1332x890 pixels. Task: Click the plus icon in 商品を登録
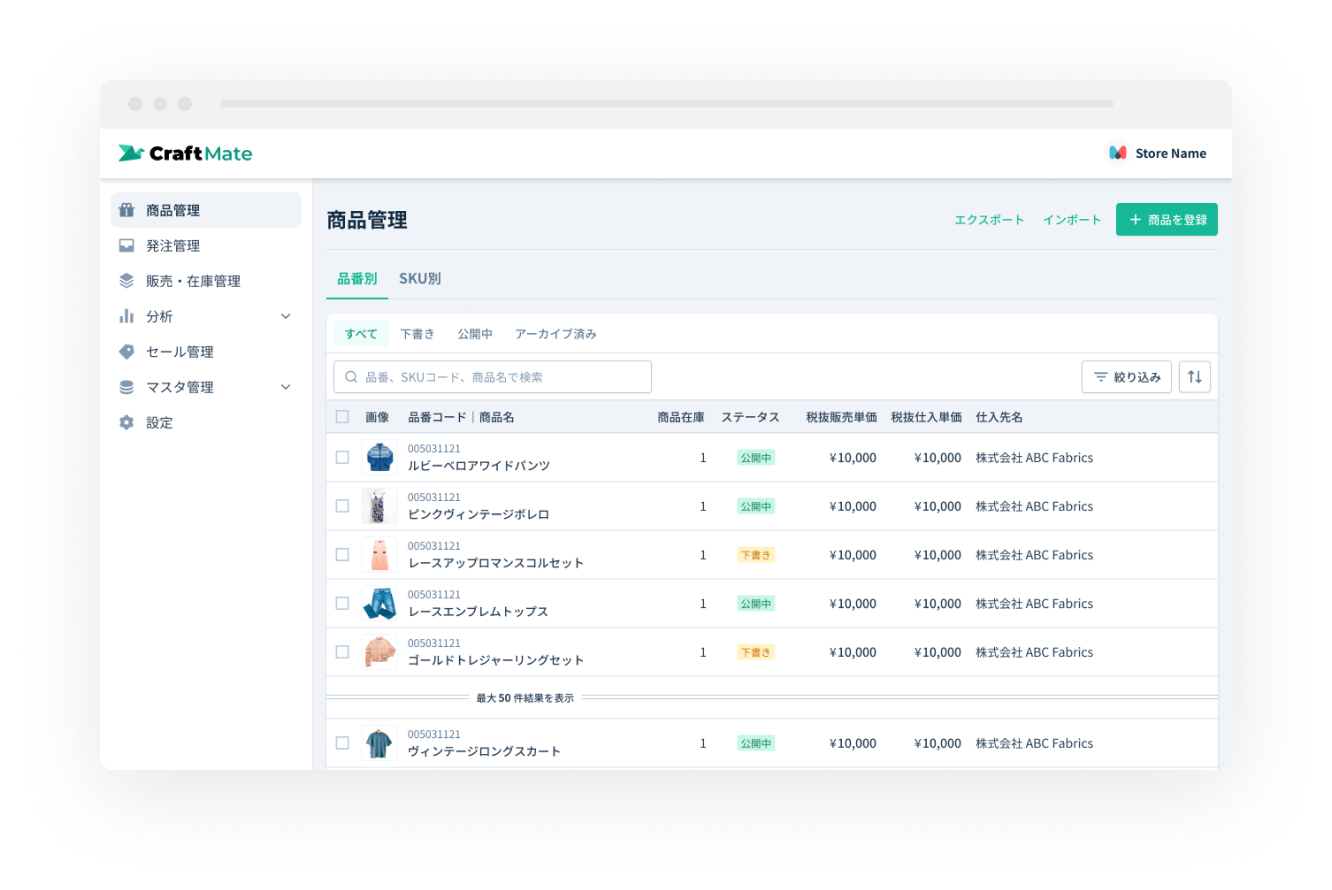[1135, 219]
